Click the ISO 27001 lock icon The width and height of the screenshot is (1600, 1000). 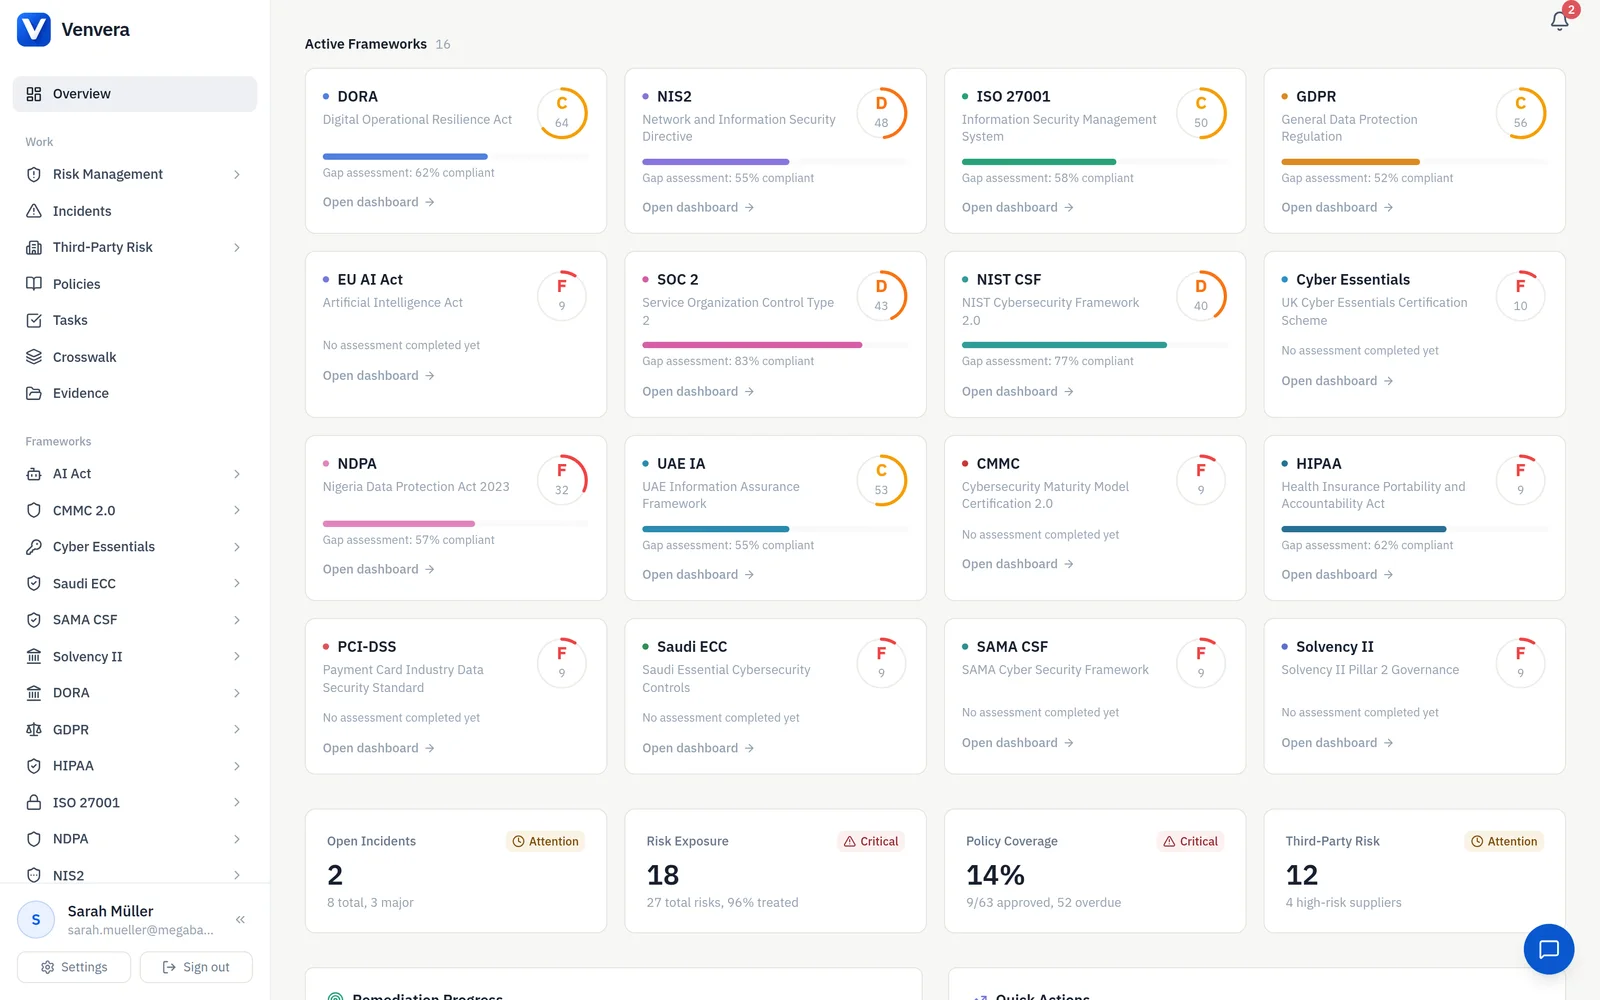pyautogui.click(x=34, y=803)
